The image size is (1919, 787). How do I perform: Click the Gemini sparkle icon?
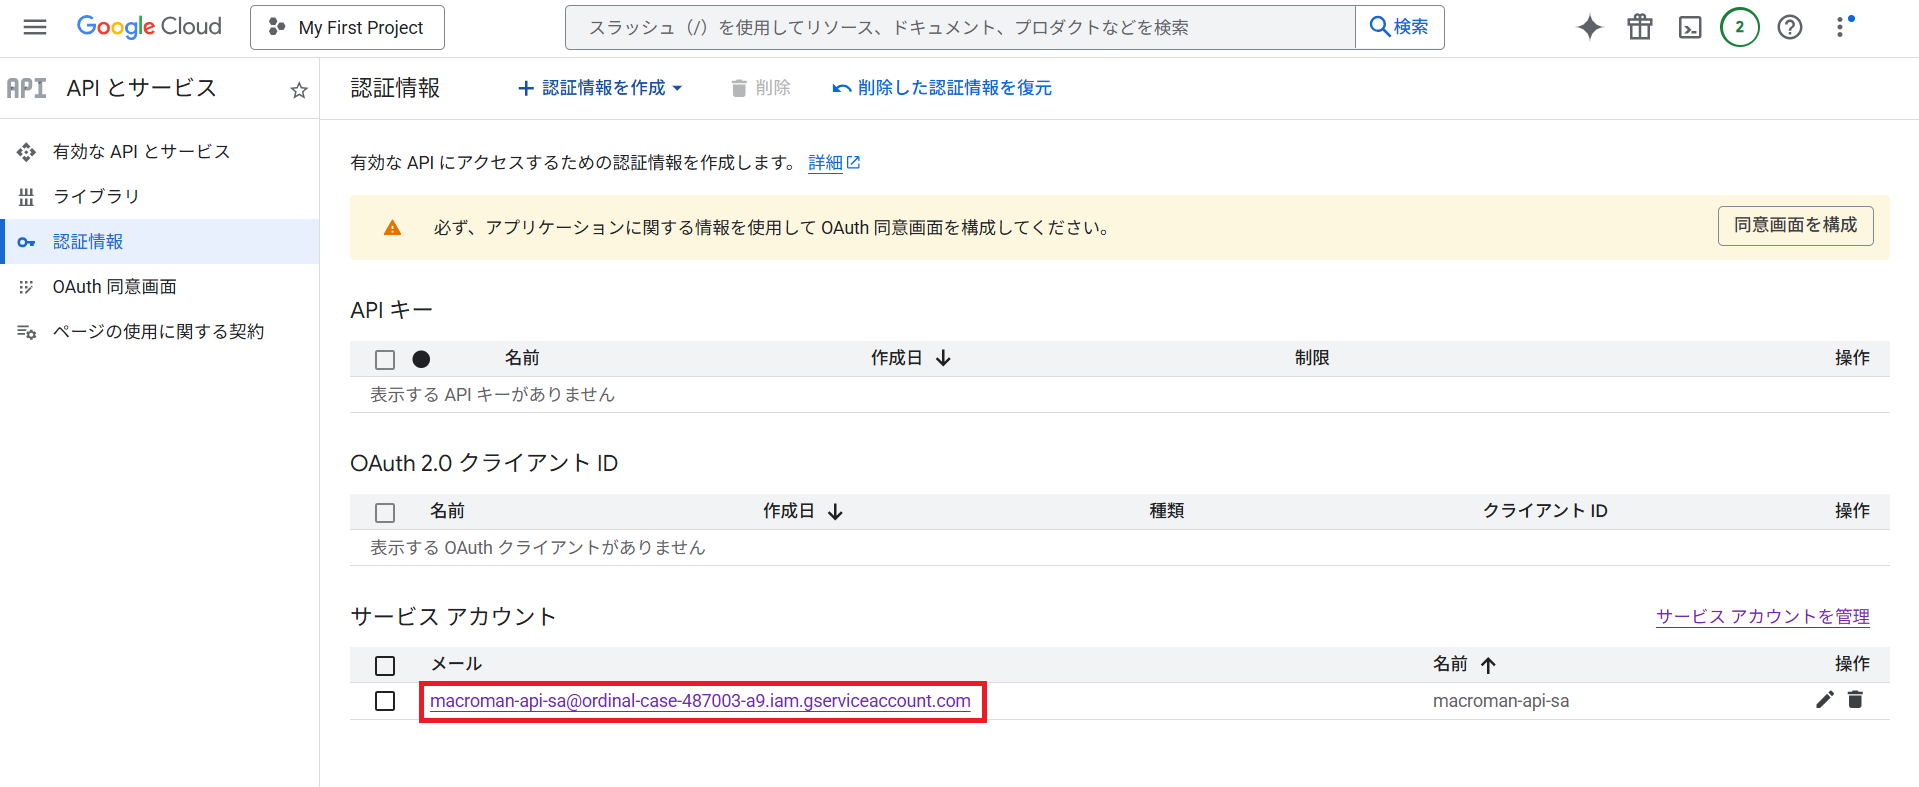[x=1589, y=27]
